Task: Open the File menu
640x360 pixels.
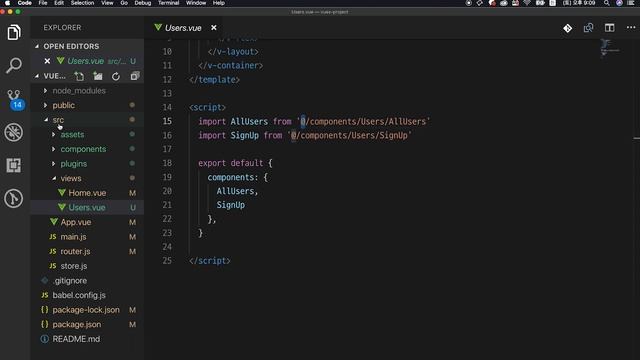Action: pos(43,3)
